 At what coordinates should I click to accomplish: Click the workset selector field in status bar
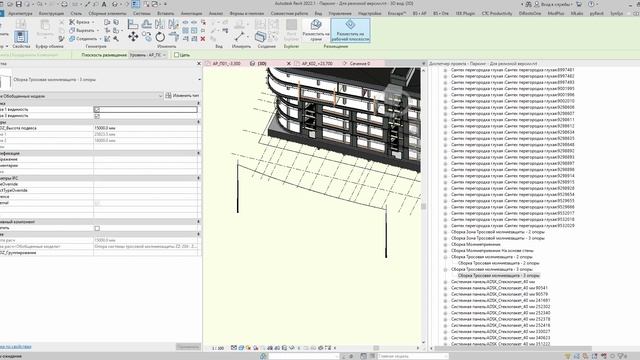(303, 356)
